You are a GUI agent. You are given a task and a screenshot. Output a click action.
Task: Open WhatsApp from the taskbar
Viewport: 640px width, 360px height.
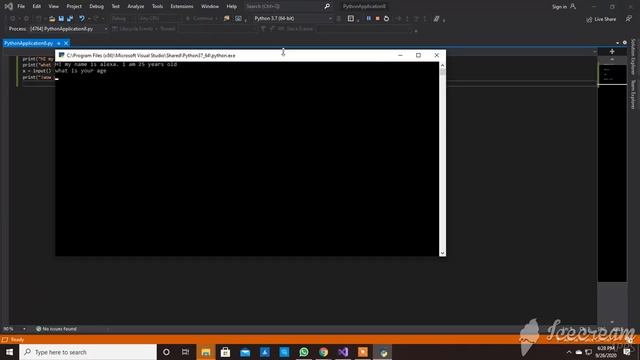click(x=304, y=352)
